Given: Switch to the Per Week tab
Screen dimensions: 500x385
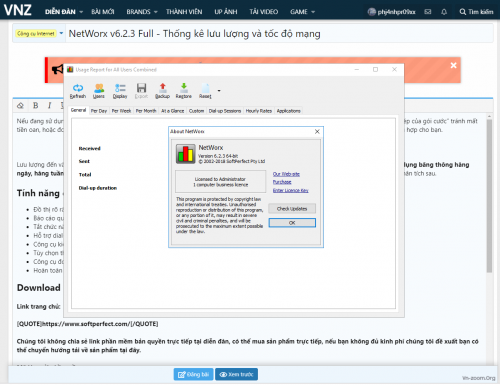Looking at the screenshot, I should pos(121,111).
